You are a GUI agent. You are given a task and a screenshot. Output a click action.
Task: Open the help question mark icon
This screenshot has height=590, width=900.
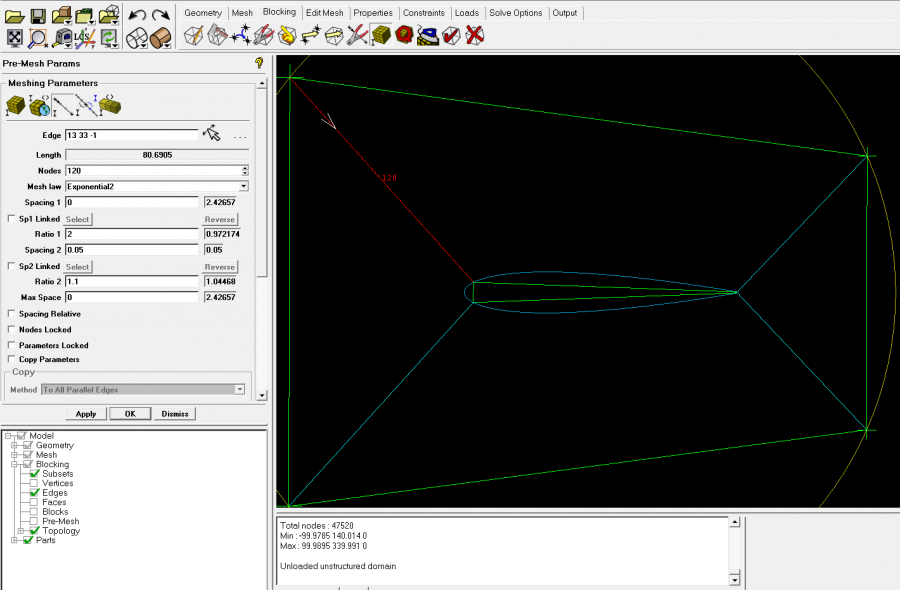tap(259, 63)
